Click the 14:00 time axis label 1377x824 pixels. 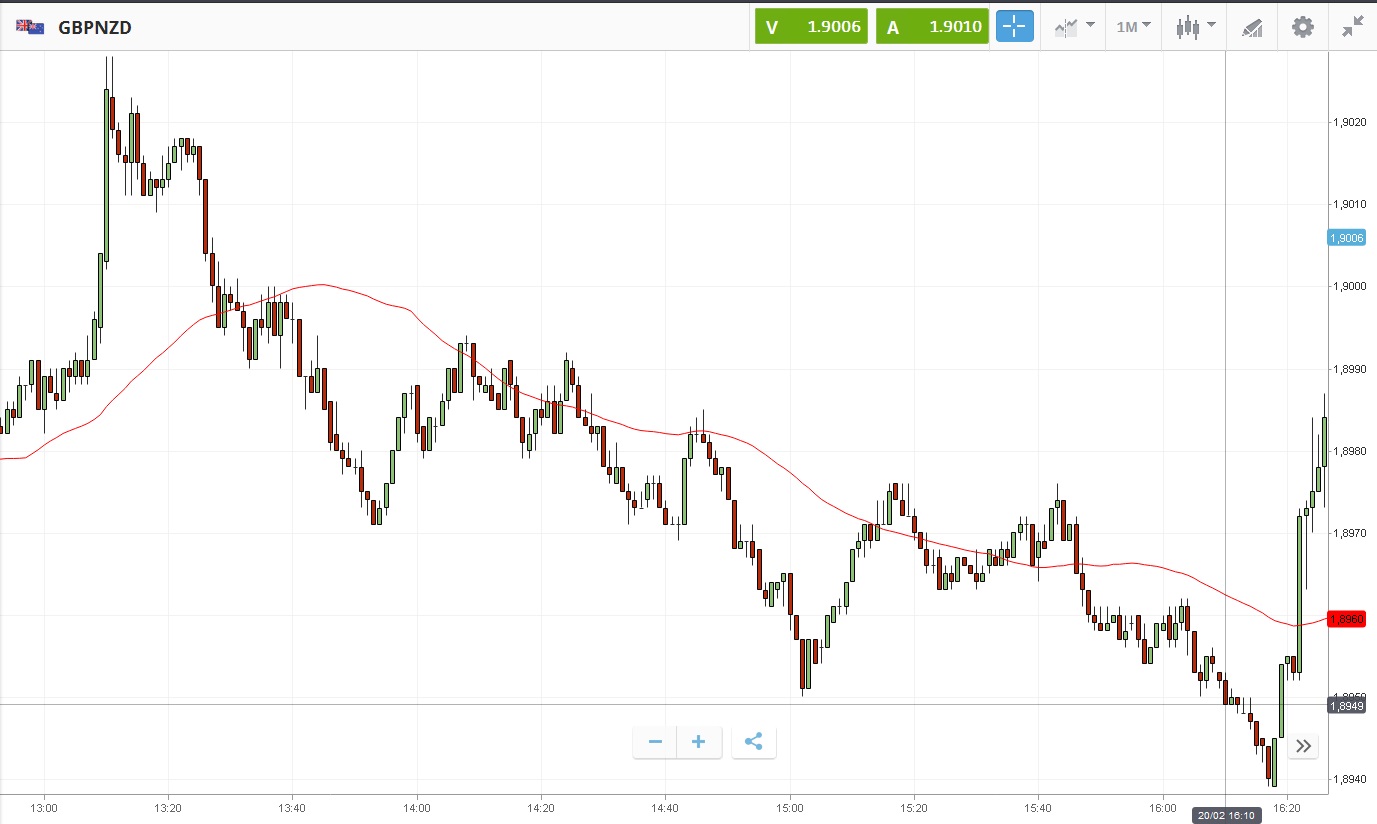click(x=417, y=808)
